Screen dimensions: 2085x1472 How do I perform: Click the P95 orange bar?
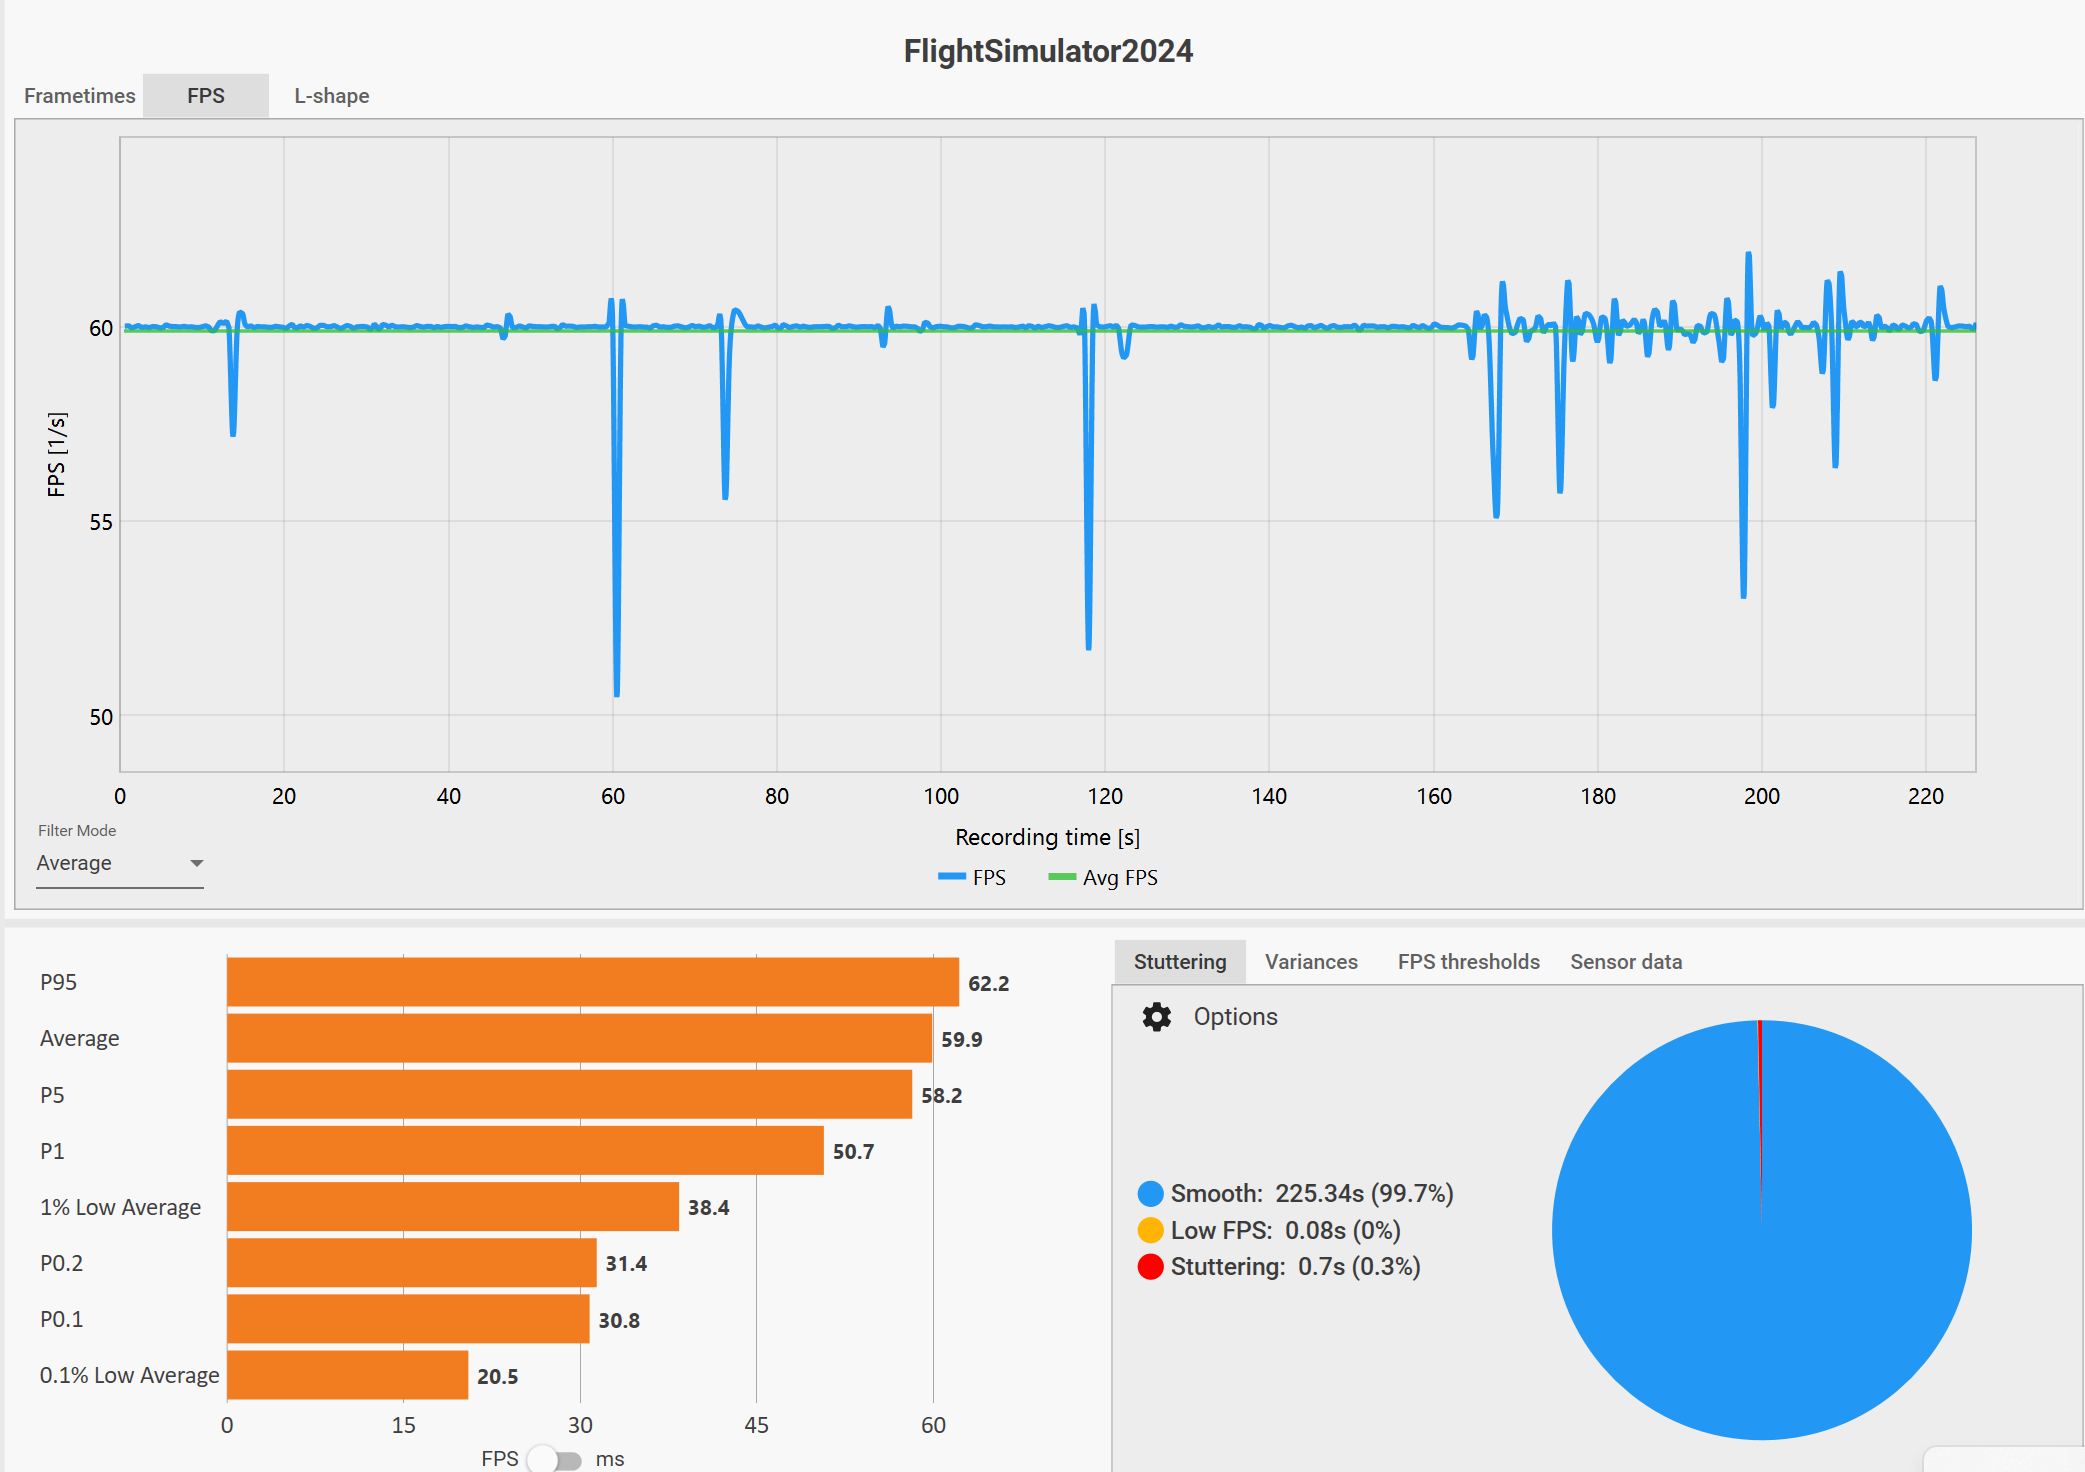tap(593, 982)
